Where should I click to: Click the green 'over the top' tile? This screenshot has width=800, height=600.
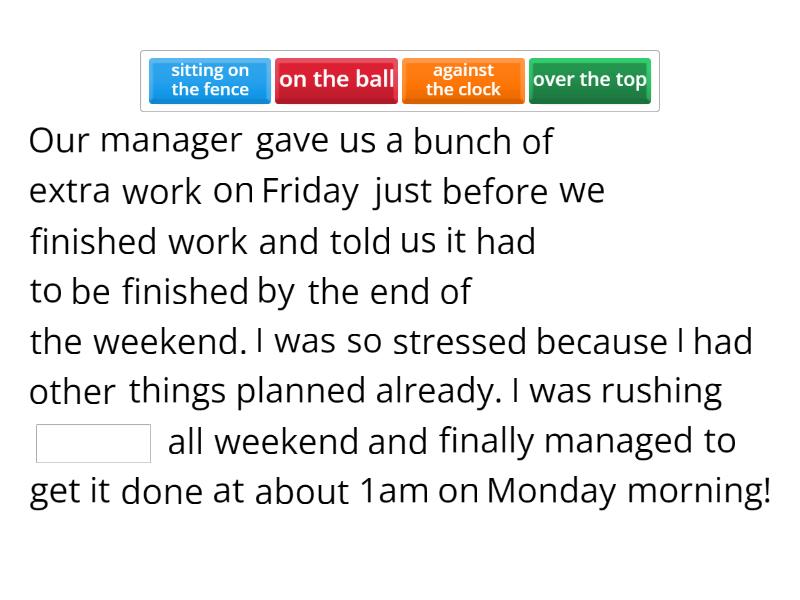coord(590,80)
